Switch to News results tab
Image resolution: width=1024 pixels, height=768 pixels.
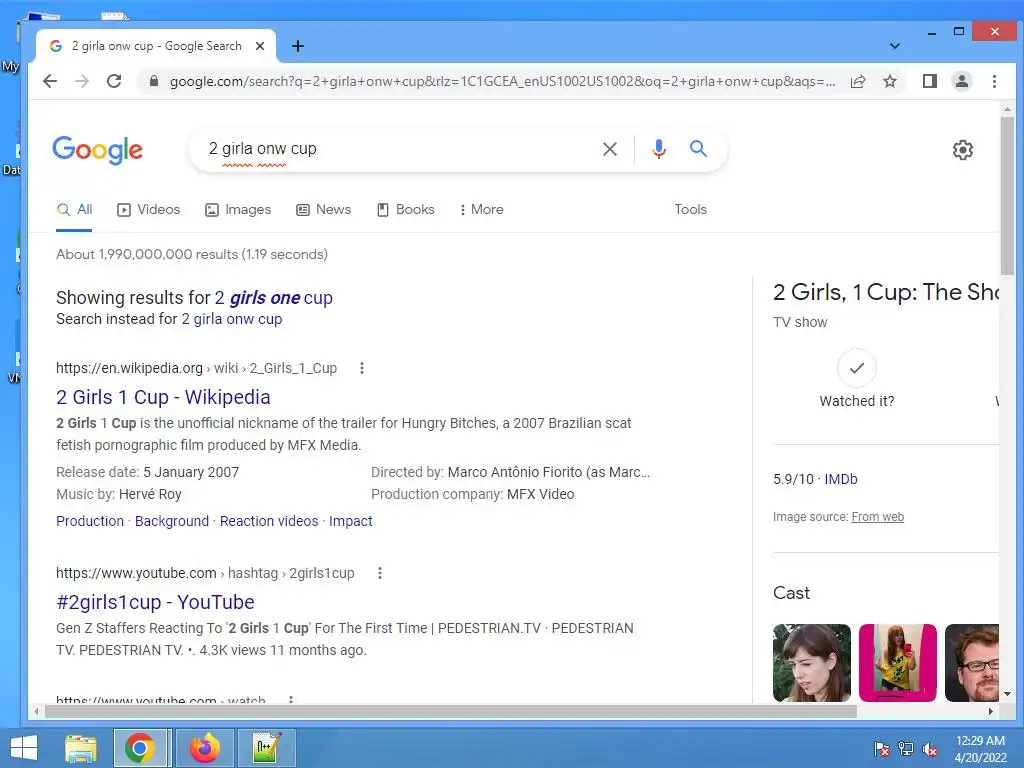[324, 210]
